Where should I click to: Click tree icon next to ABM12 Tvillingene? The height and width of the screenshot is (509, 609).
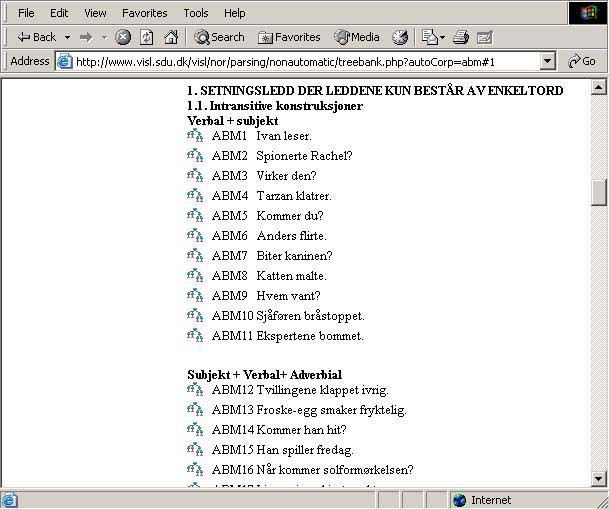point(195,389)
